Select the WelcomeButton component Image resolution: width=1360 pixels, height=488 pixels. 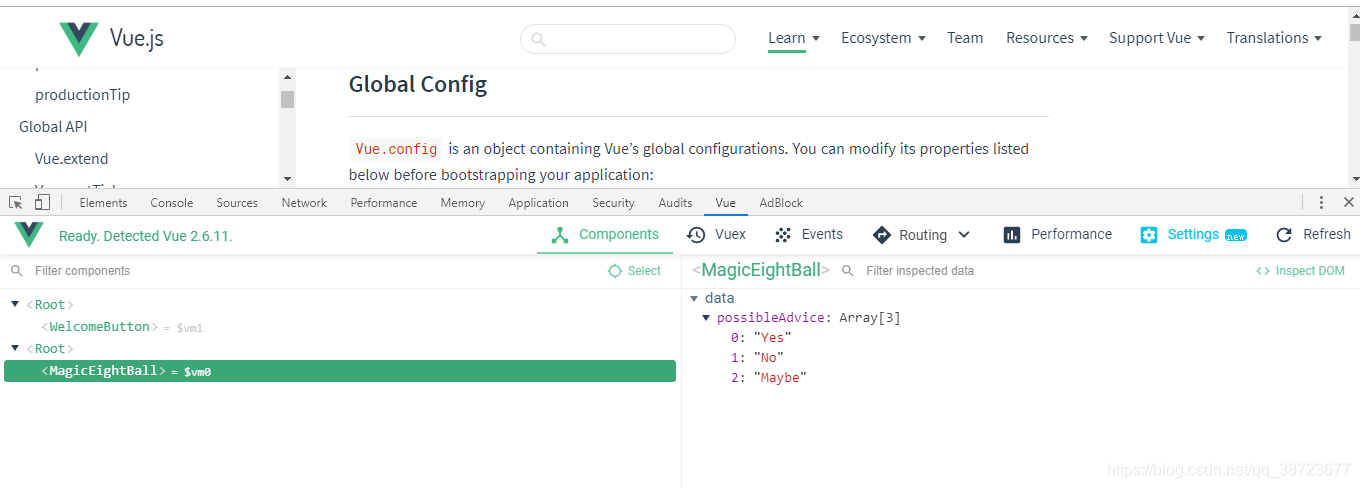point(99,327)
